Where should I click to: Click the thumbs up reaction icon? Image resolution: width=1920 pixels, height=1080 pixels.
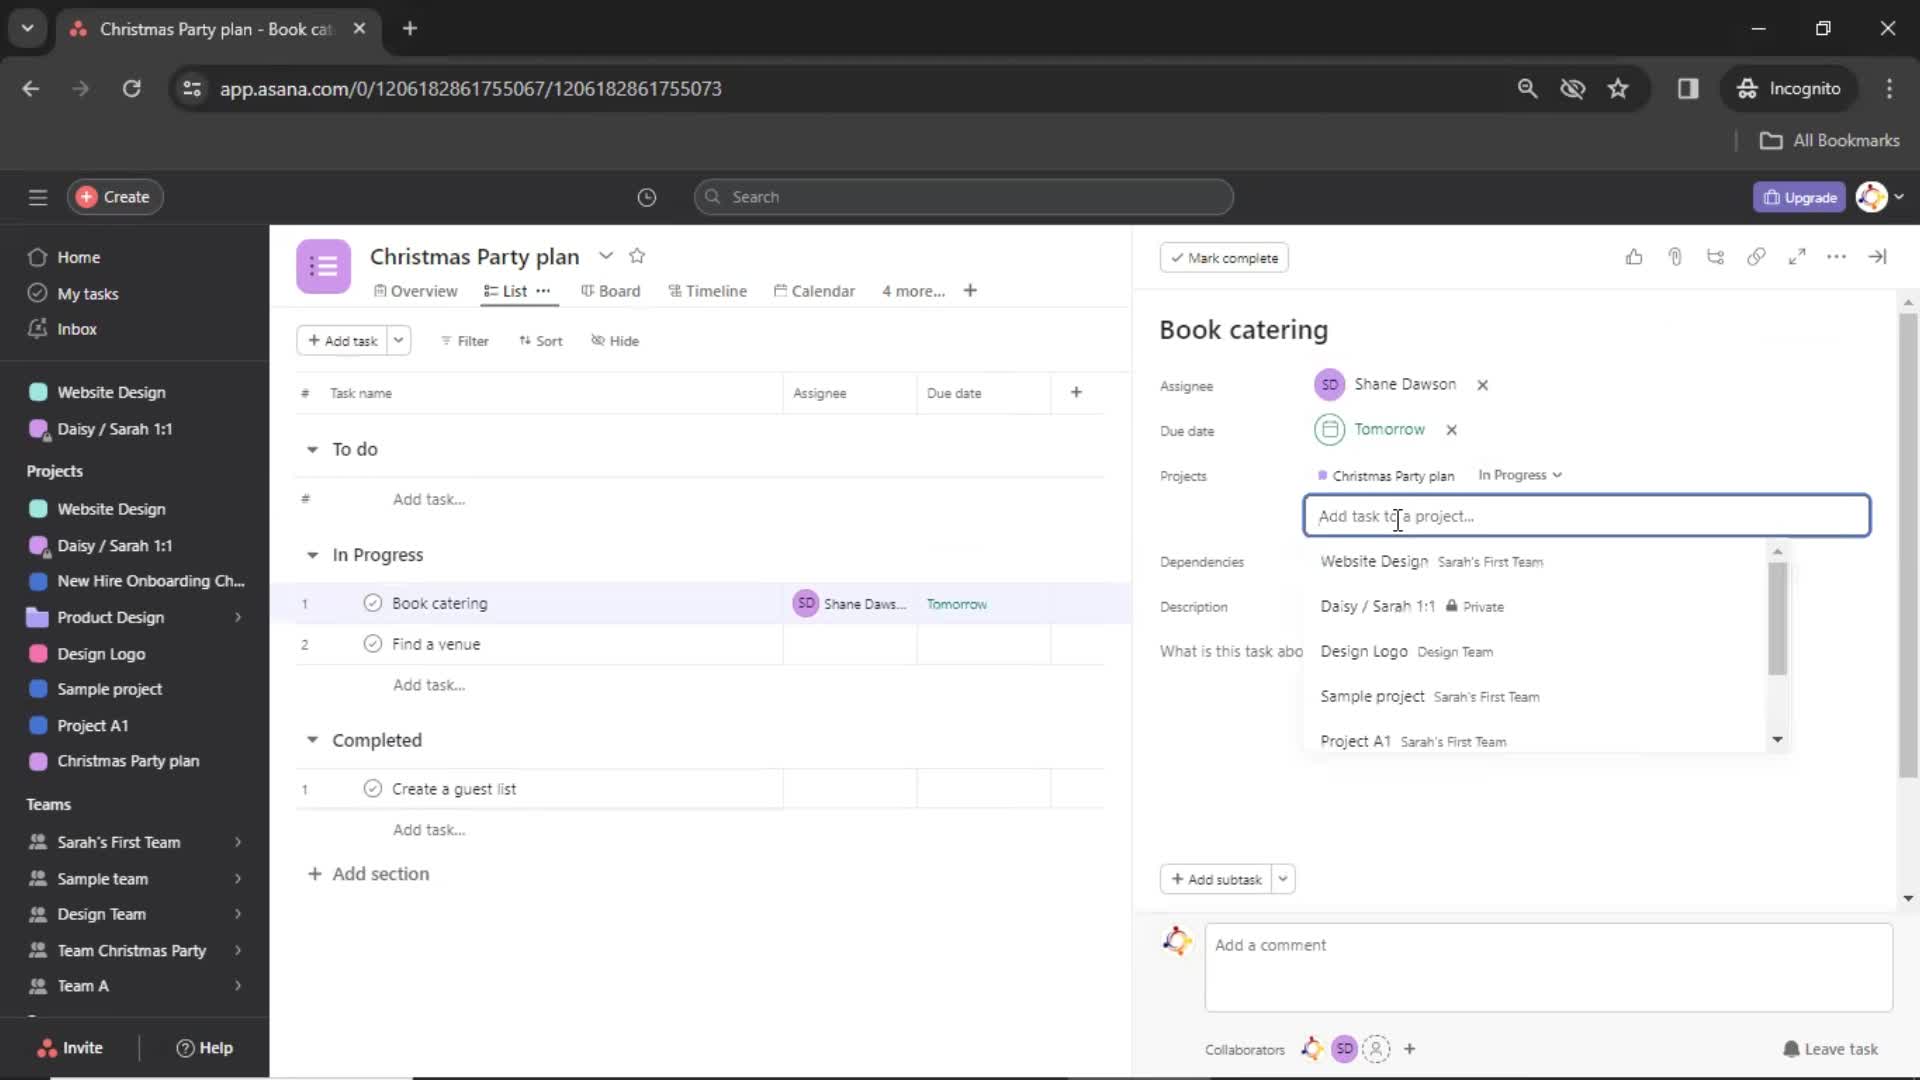pos(1634,258)
